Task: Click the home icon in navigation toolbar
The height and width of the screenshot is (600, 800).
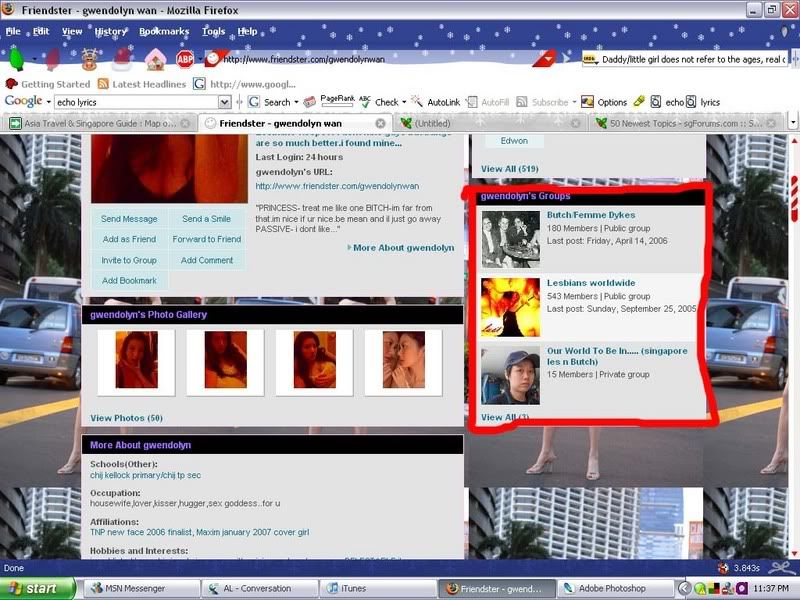Action: [x=155, y=59]
